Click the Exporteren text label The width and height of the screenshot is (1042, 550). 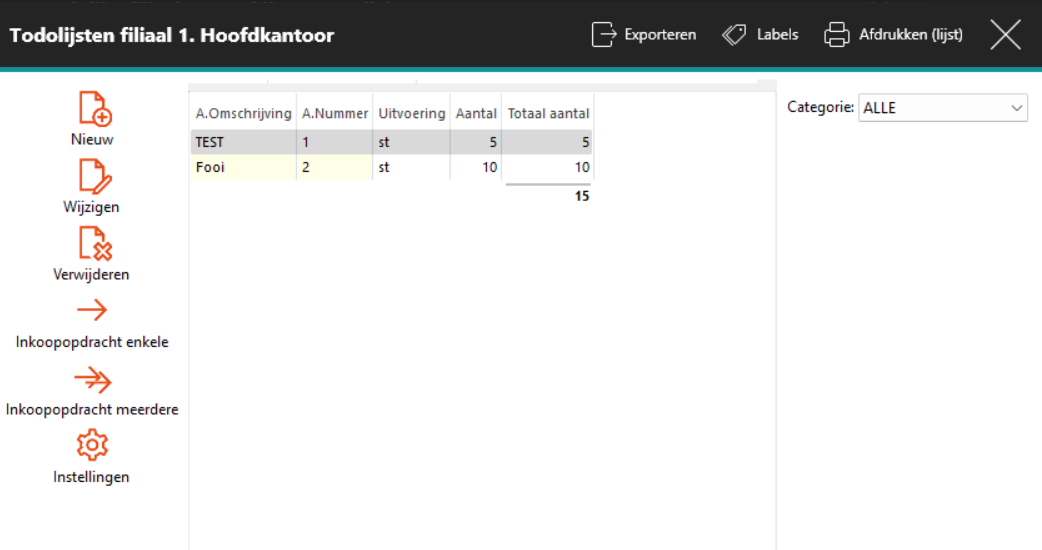pos(660,35)
